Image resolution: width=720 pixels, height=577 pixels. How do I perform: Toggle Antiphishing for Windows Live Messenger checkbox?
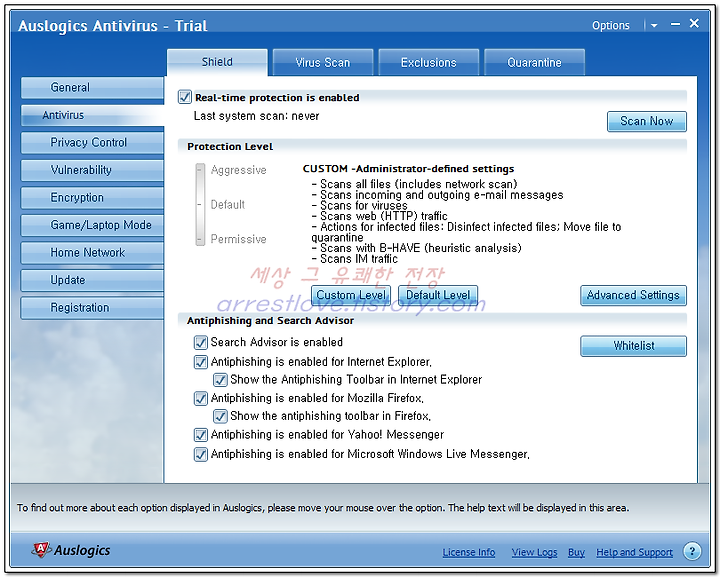tap(201, 454)
